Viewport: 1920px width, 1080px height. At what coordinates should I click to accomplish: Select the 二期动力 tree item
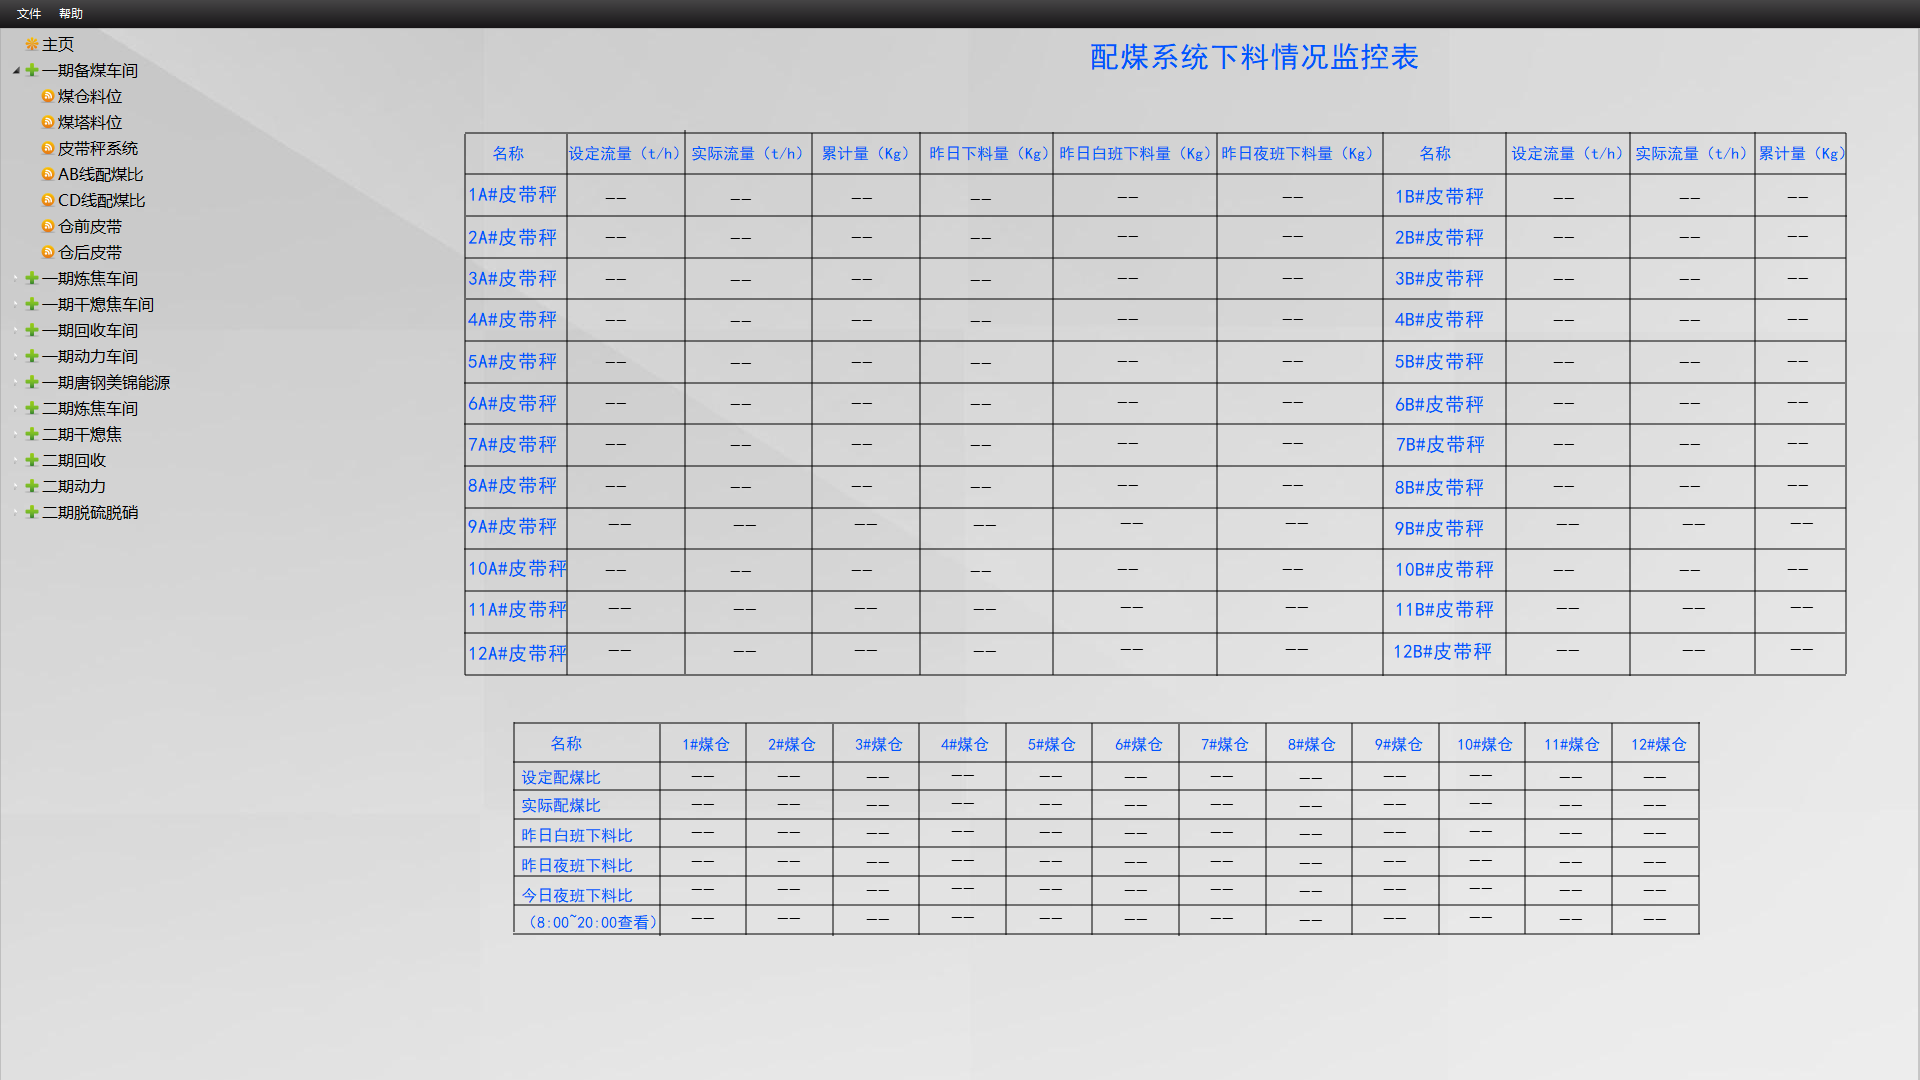(x=74, y=486)
